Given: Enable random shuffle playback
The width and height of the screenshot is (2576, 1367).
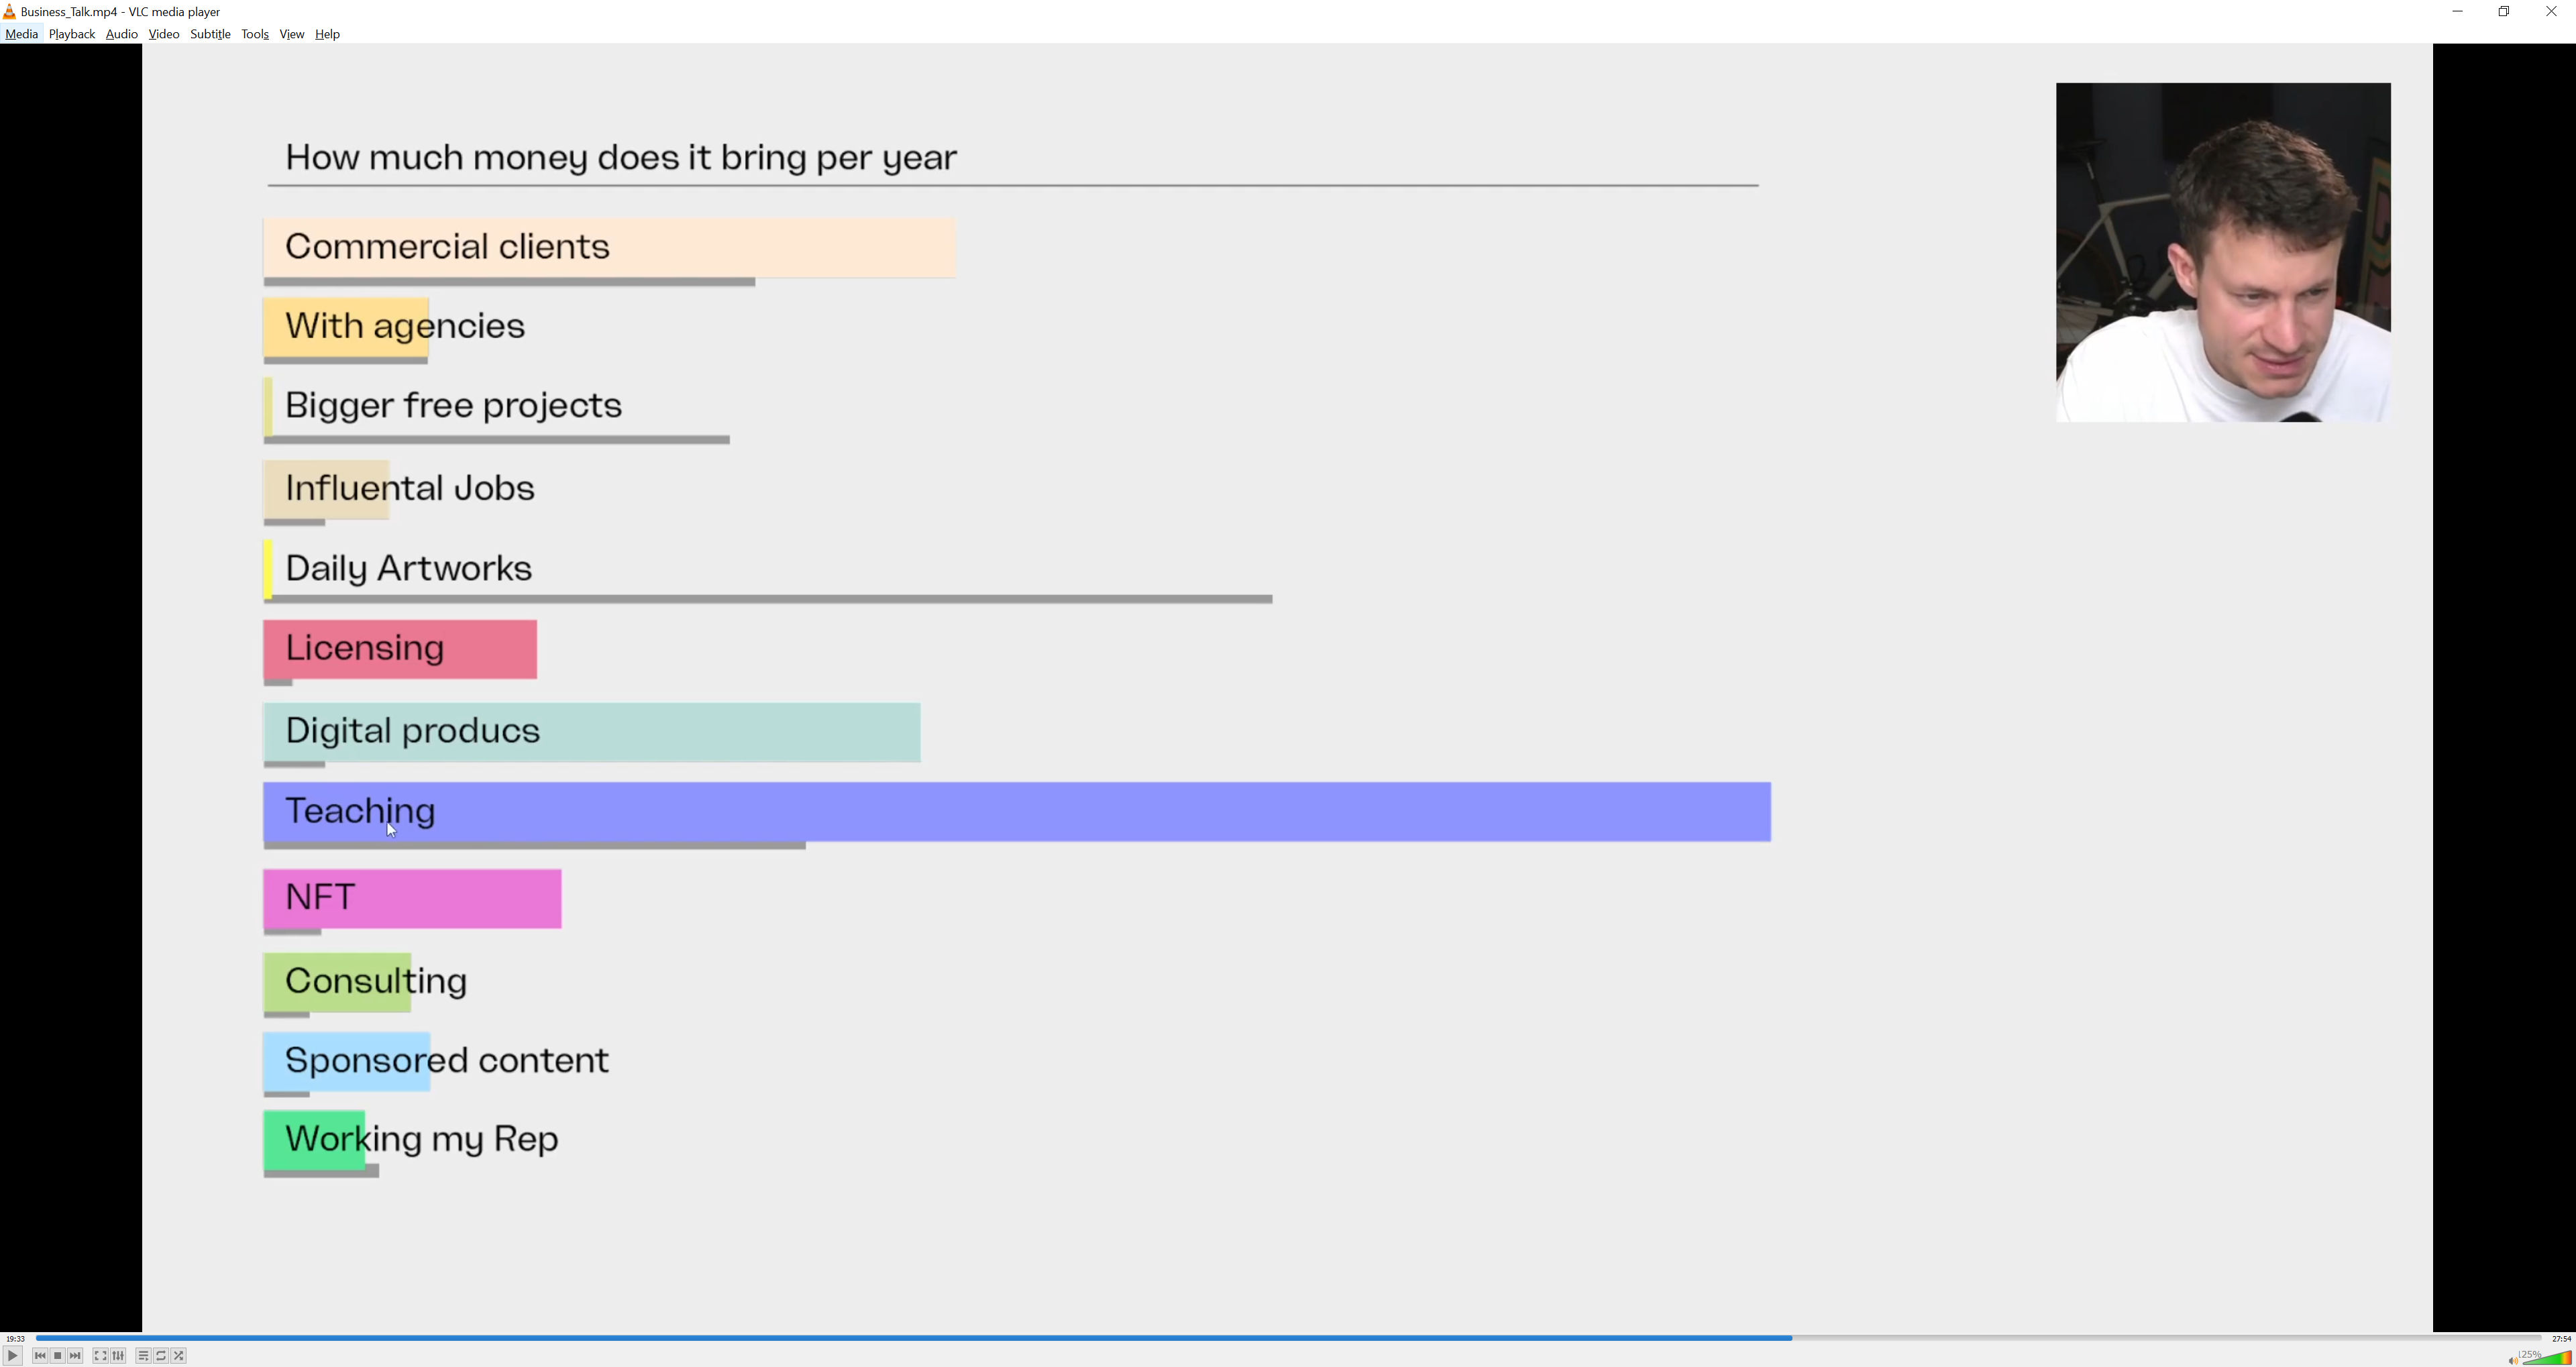Looking at the screenshot, I should click(179, 1356).
